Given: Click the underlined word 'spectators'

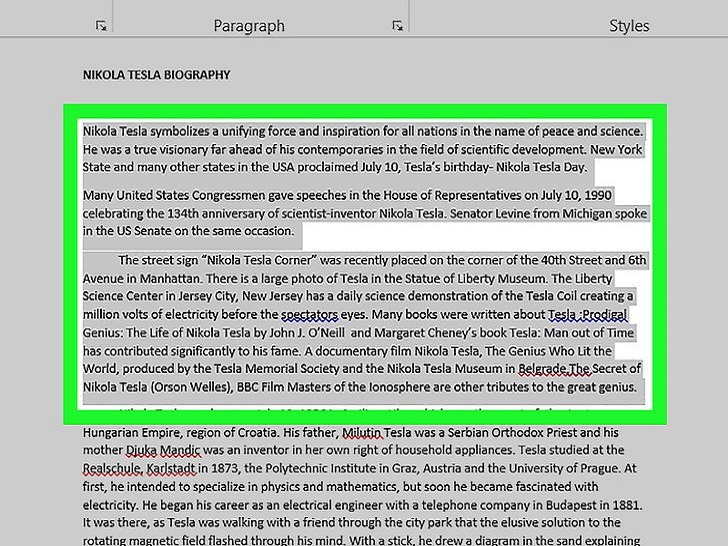Looking at the screenshot, I should click(310, 315).
